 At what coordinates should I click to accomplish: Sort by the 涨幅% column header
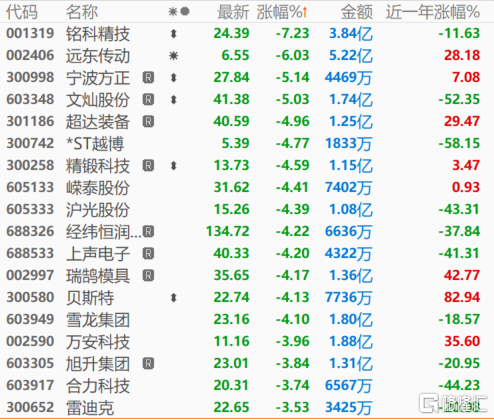pyautogui.click(x=282, y=12)
